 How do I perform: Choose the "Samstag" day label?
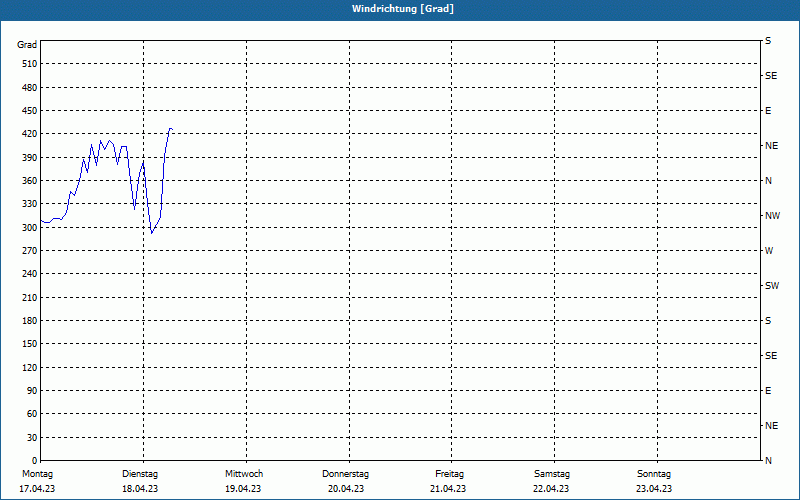pos(552,474)
